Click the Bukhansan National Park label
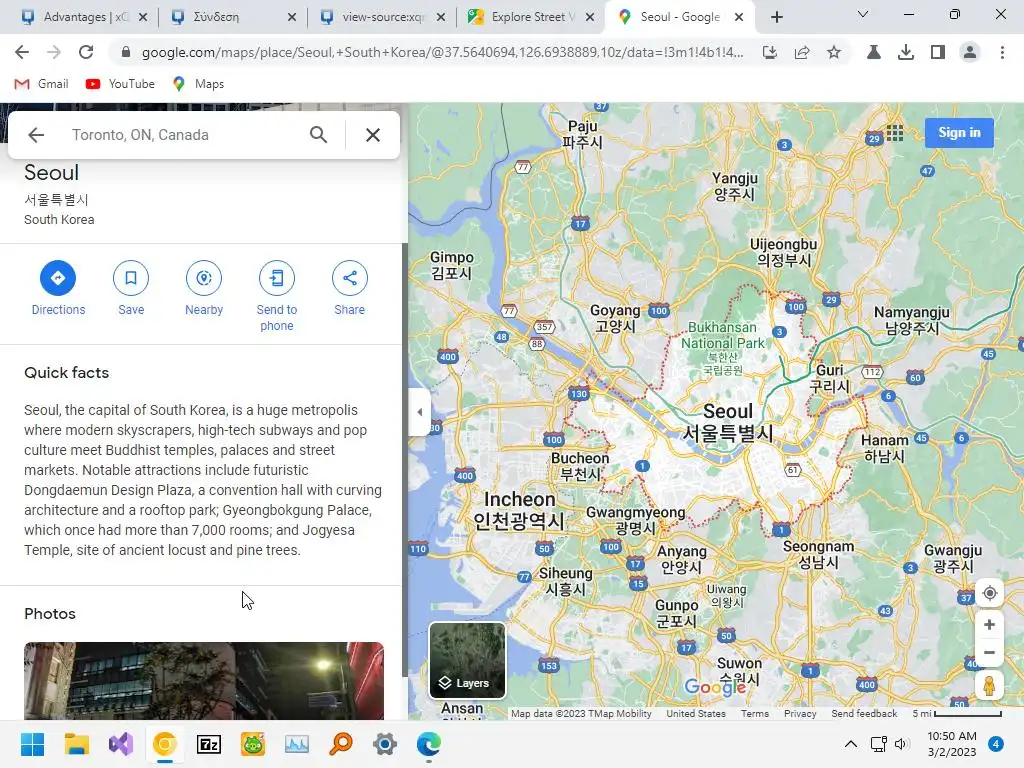The image size is (1024, 768). coord(722,335)
